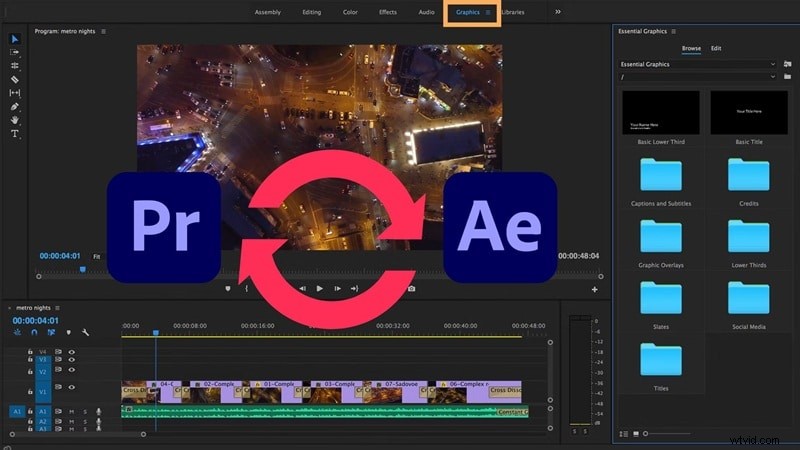Open metro nights timeline panel menu

pyautogui.click(x=57, y=308)
